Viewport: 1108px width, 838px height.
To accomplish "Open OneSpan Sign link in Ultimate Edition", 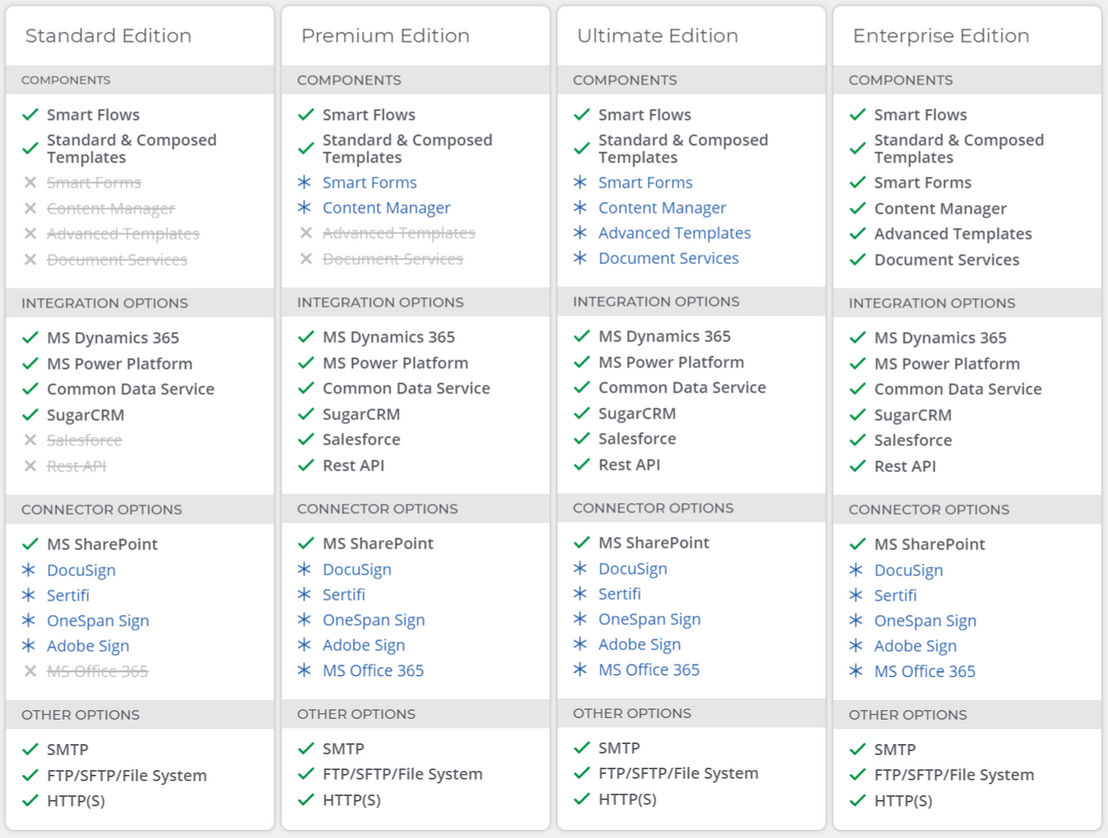I will pos(649,620).
